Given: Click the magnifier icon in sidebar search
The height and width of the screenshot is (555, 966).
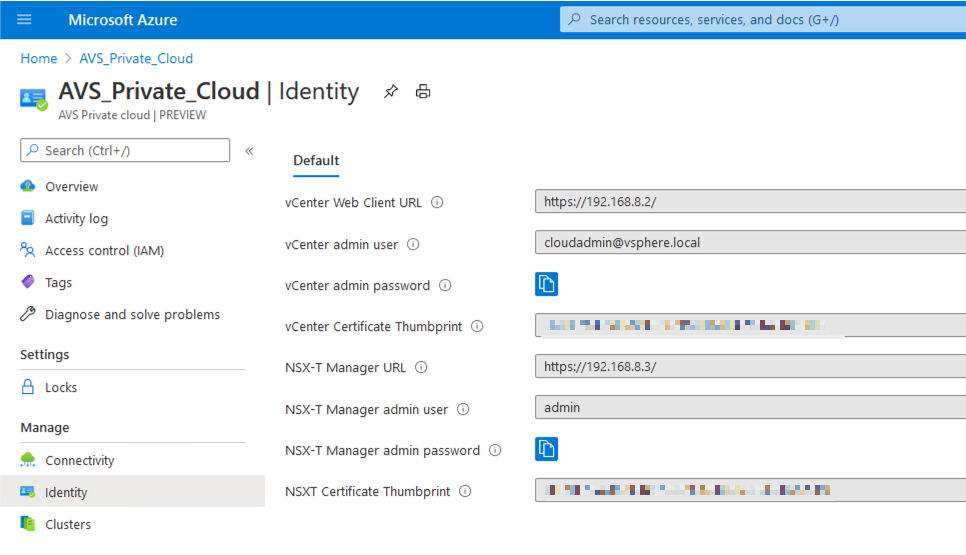Looking at the screenshot, I should [x=33, y=150].
